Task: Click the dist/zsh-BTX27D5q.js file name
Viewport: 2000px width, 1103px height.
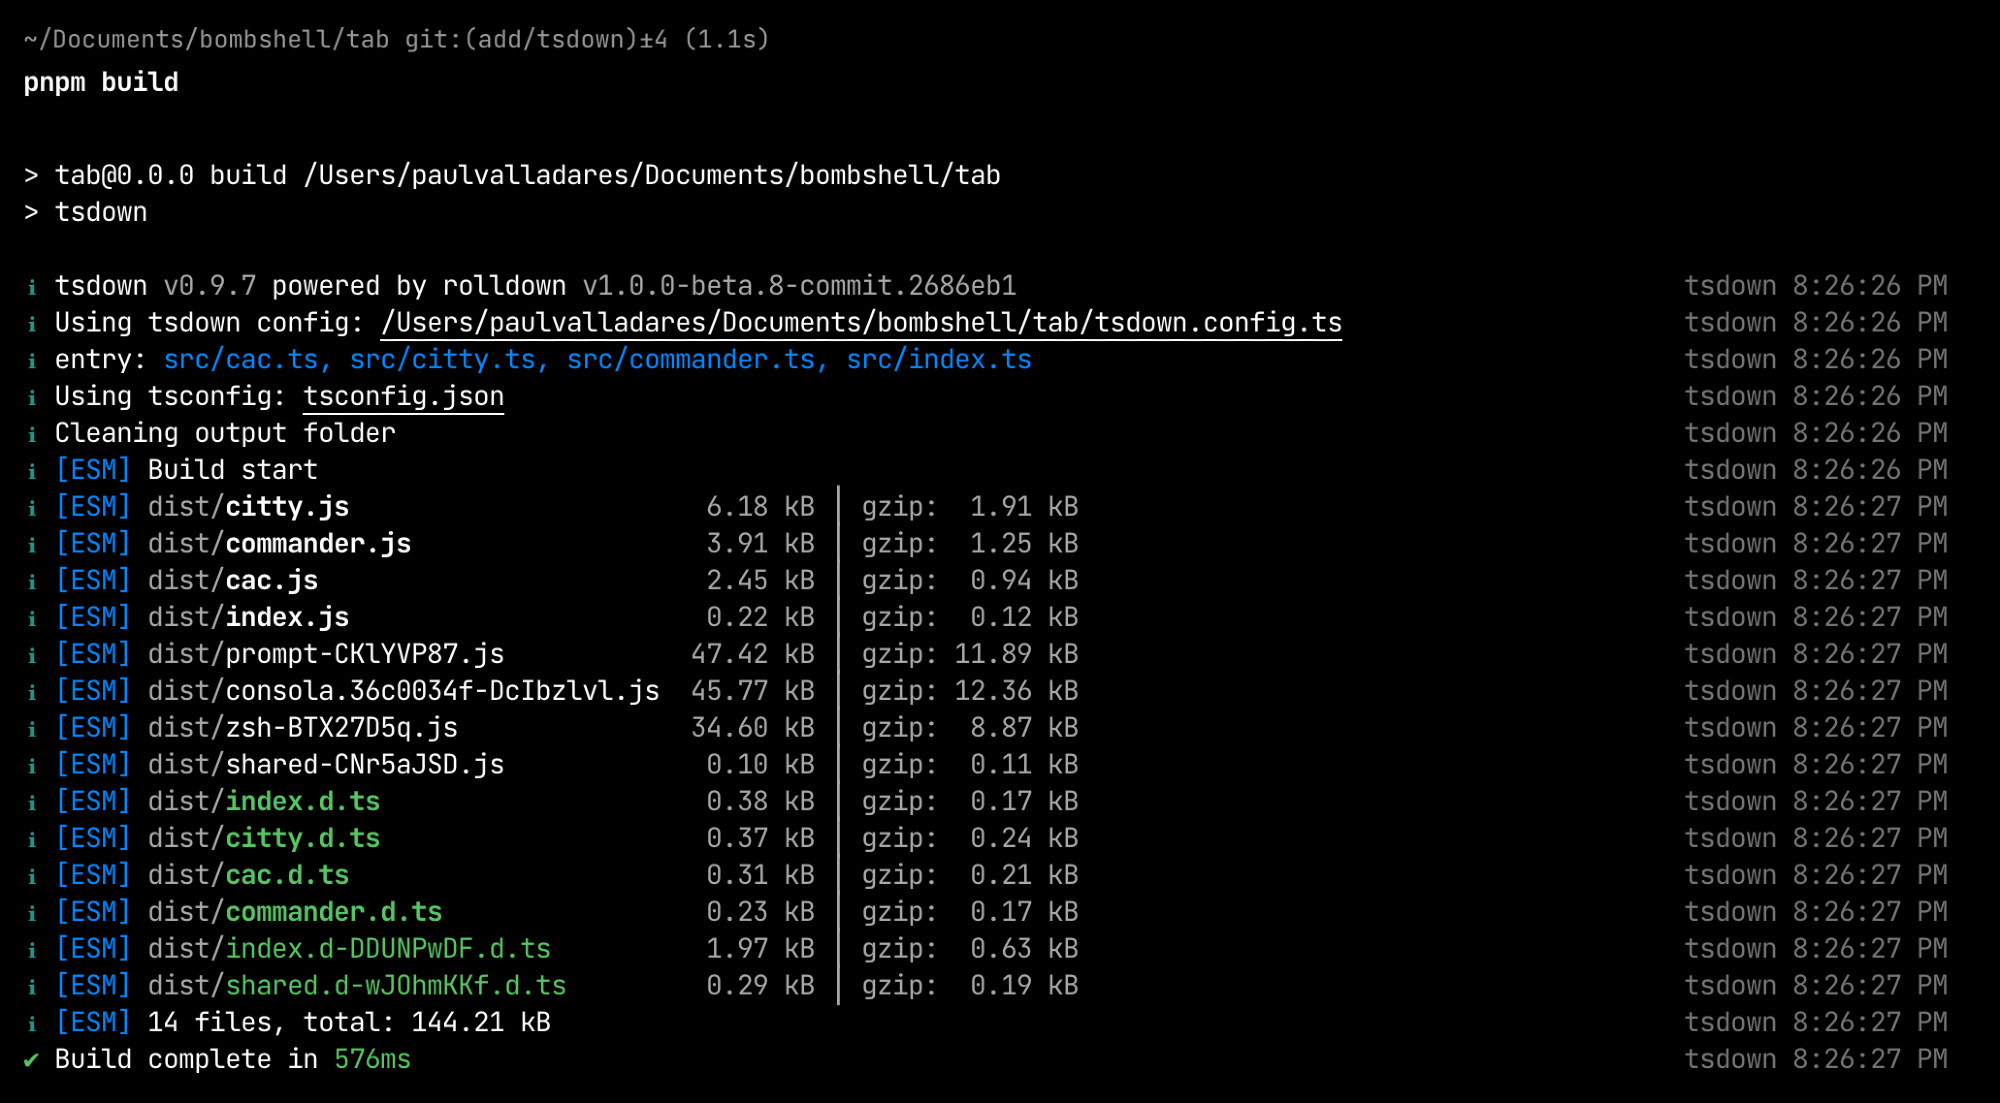Action: [303, 728]
